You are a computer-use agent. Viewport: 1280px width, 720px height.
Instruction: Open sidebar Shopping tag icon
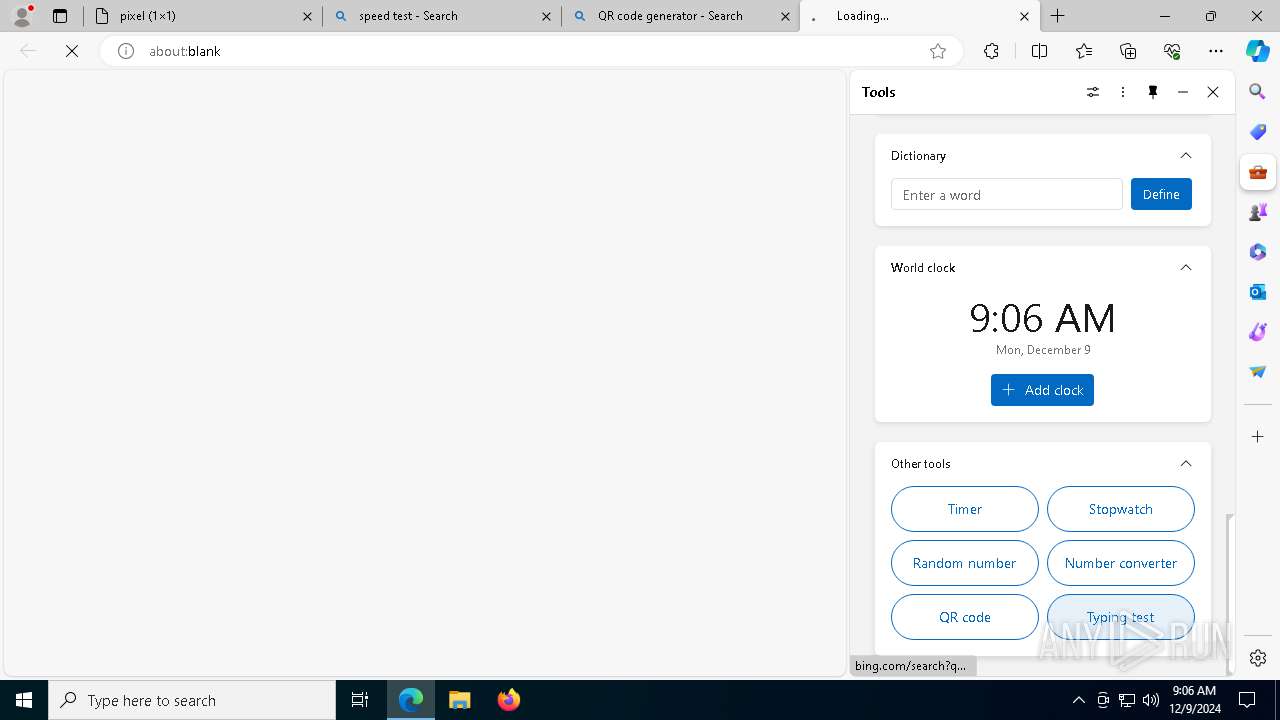coord(1258,132)
